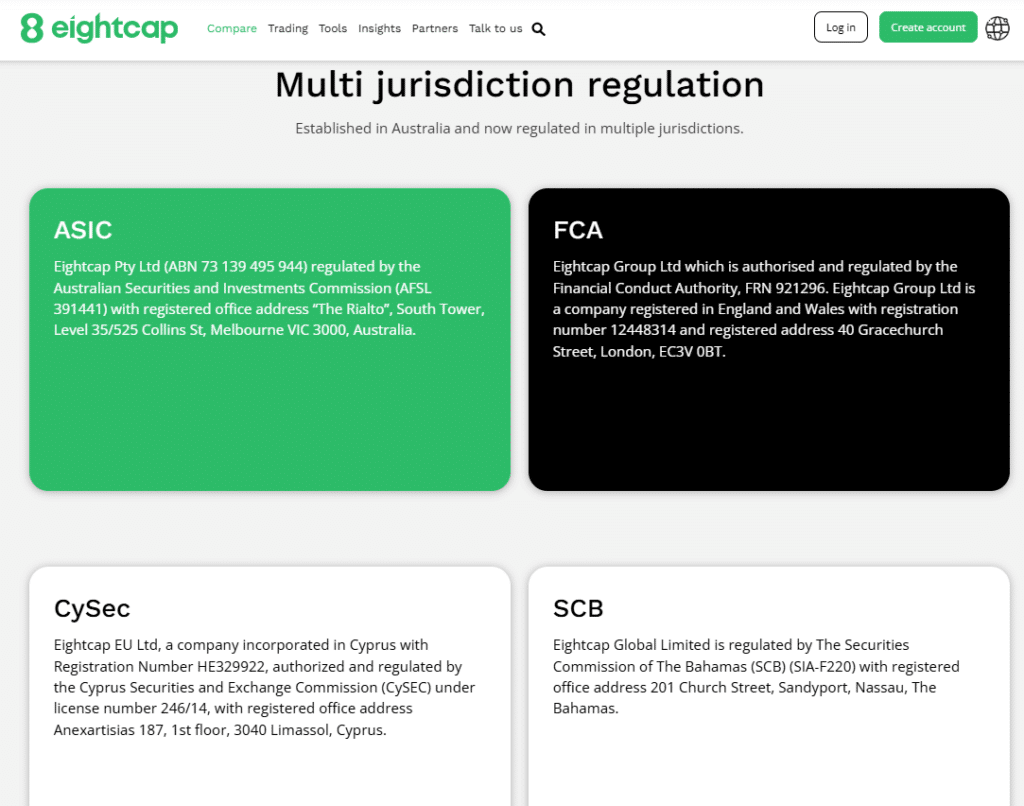The height and width of the screenshot is (806, 1024).
Task: Click the Log in button
Action: [x=840, y=27]
